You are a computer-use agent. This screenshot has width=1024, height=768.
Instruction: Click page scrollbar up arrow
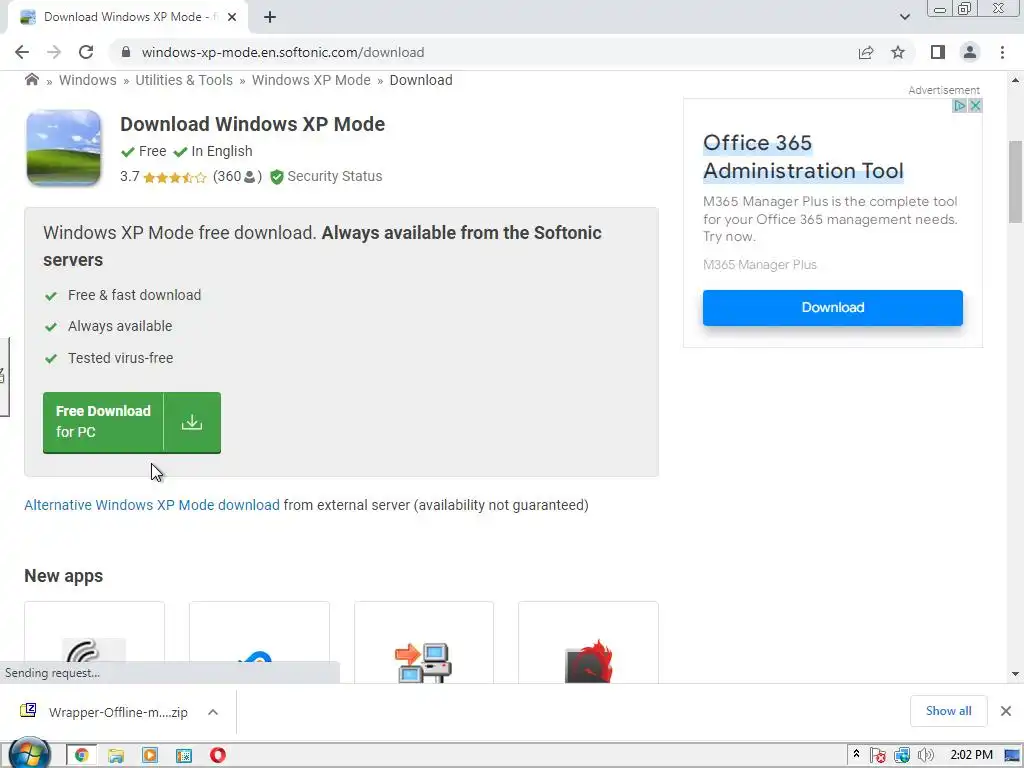click(x=1015, y=80)
